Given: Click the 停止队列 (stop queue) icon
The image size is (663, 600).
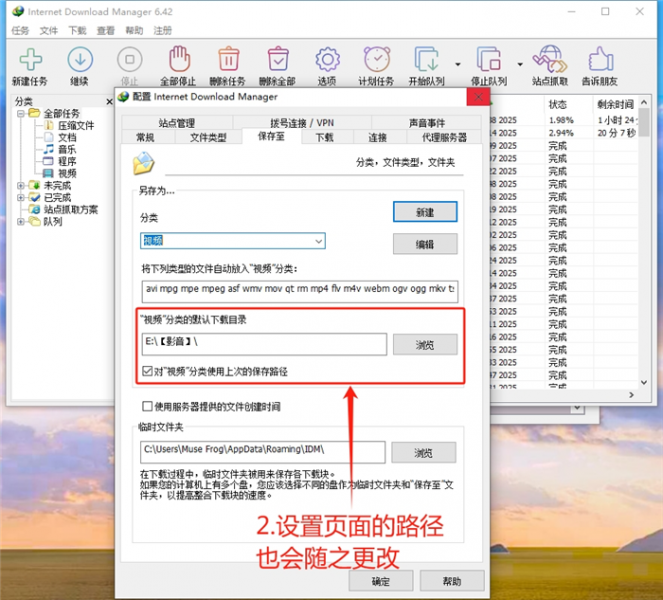Looking at the screenshot, I should pos(489,60).
